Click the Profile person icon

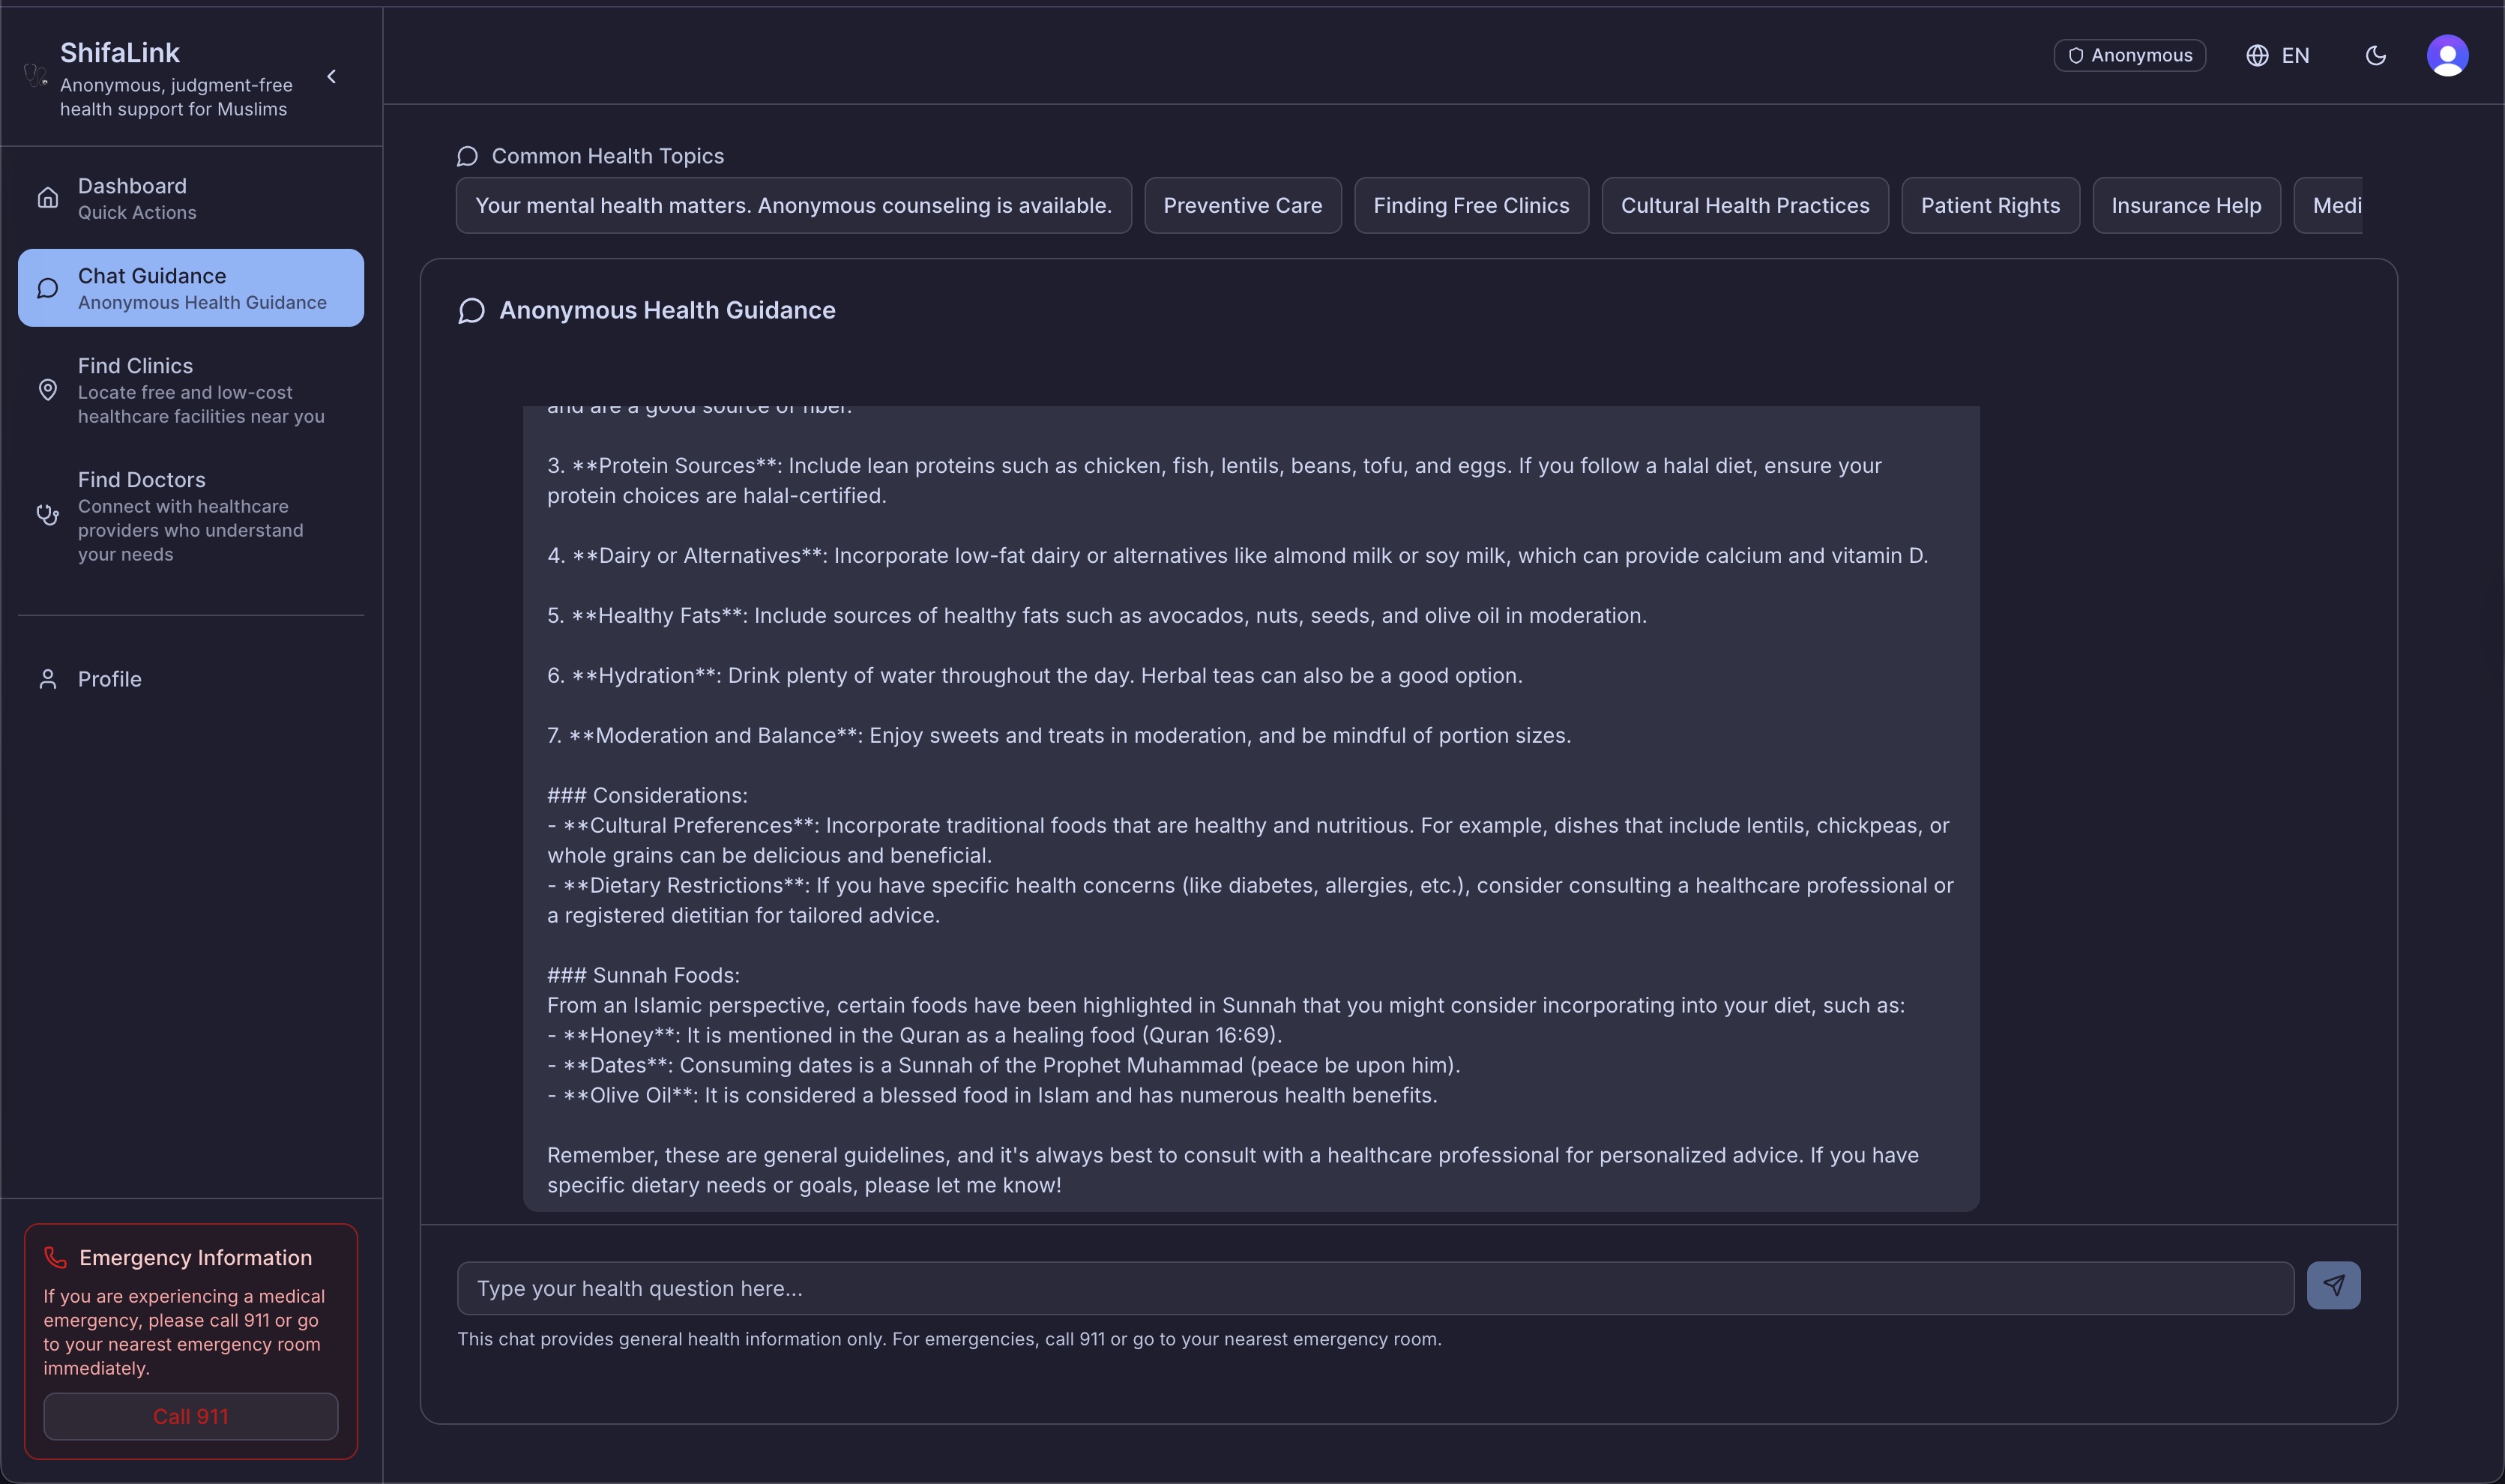pos(48,679)
